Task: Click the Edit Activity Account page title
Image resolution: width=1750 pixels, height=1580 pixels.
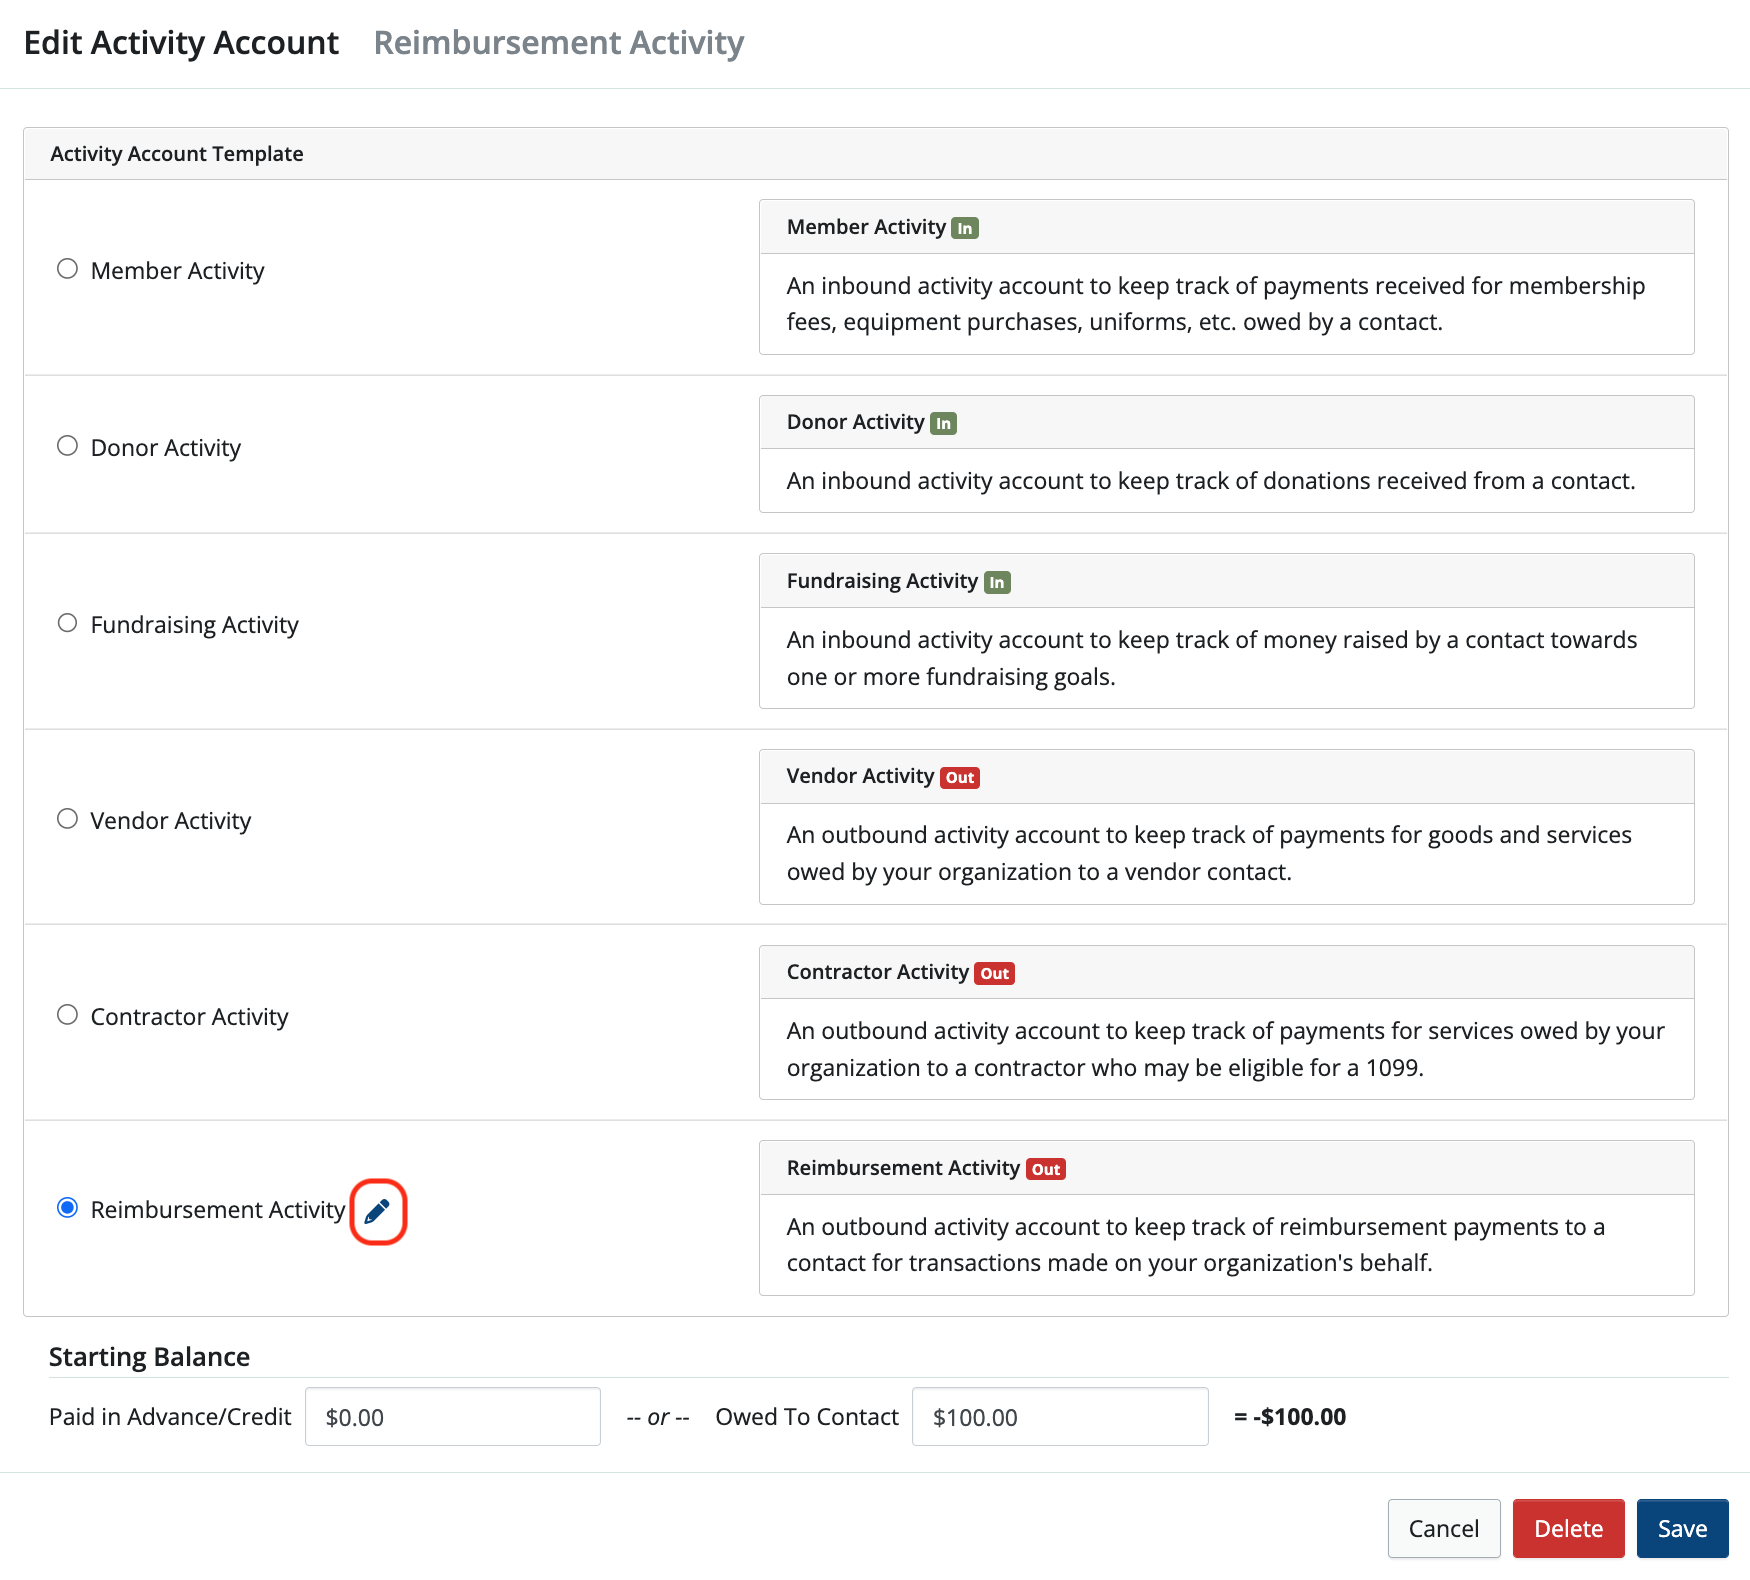Action: click(181, 43)
